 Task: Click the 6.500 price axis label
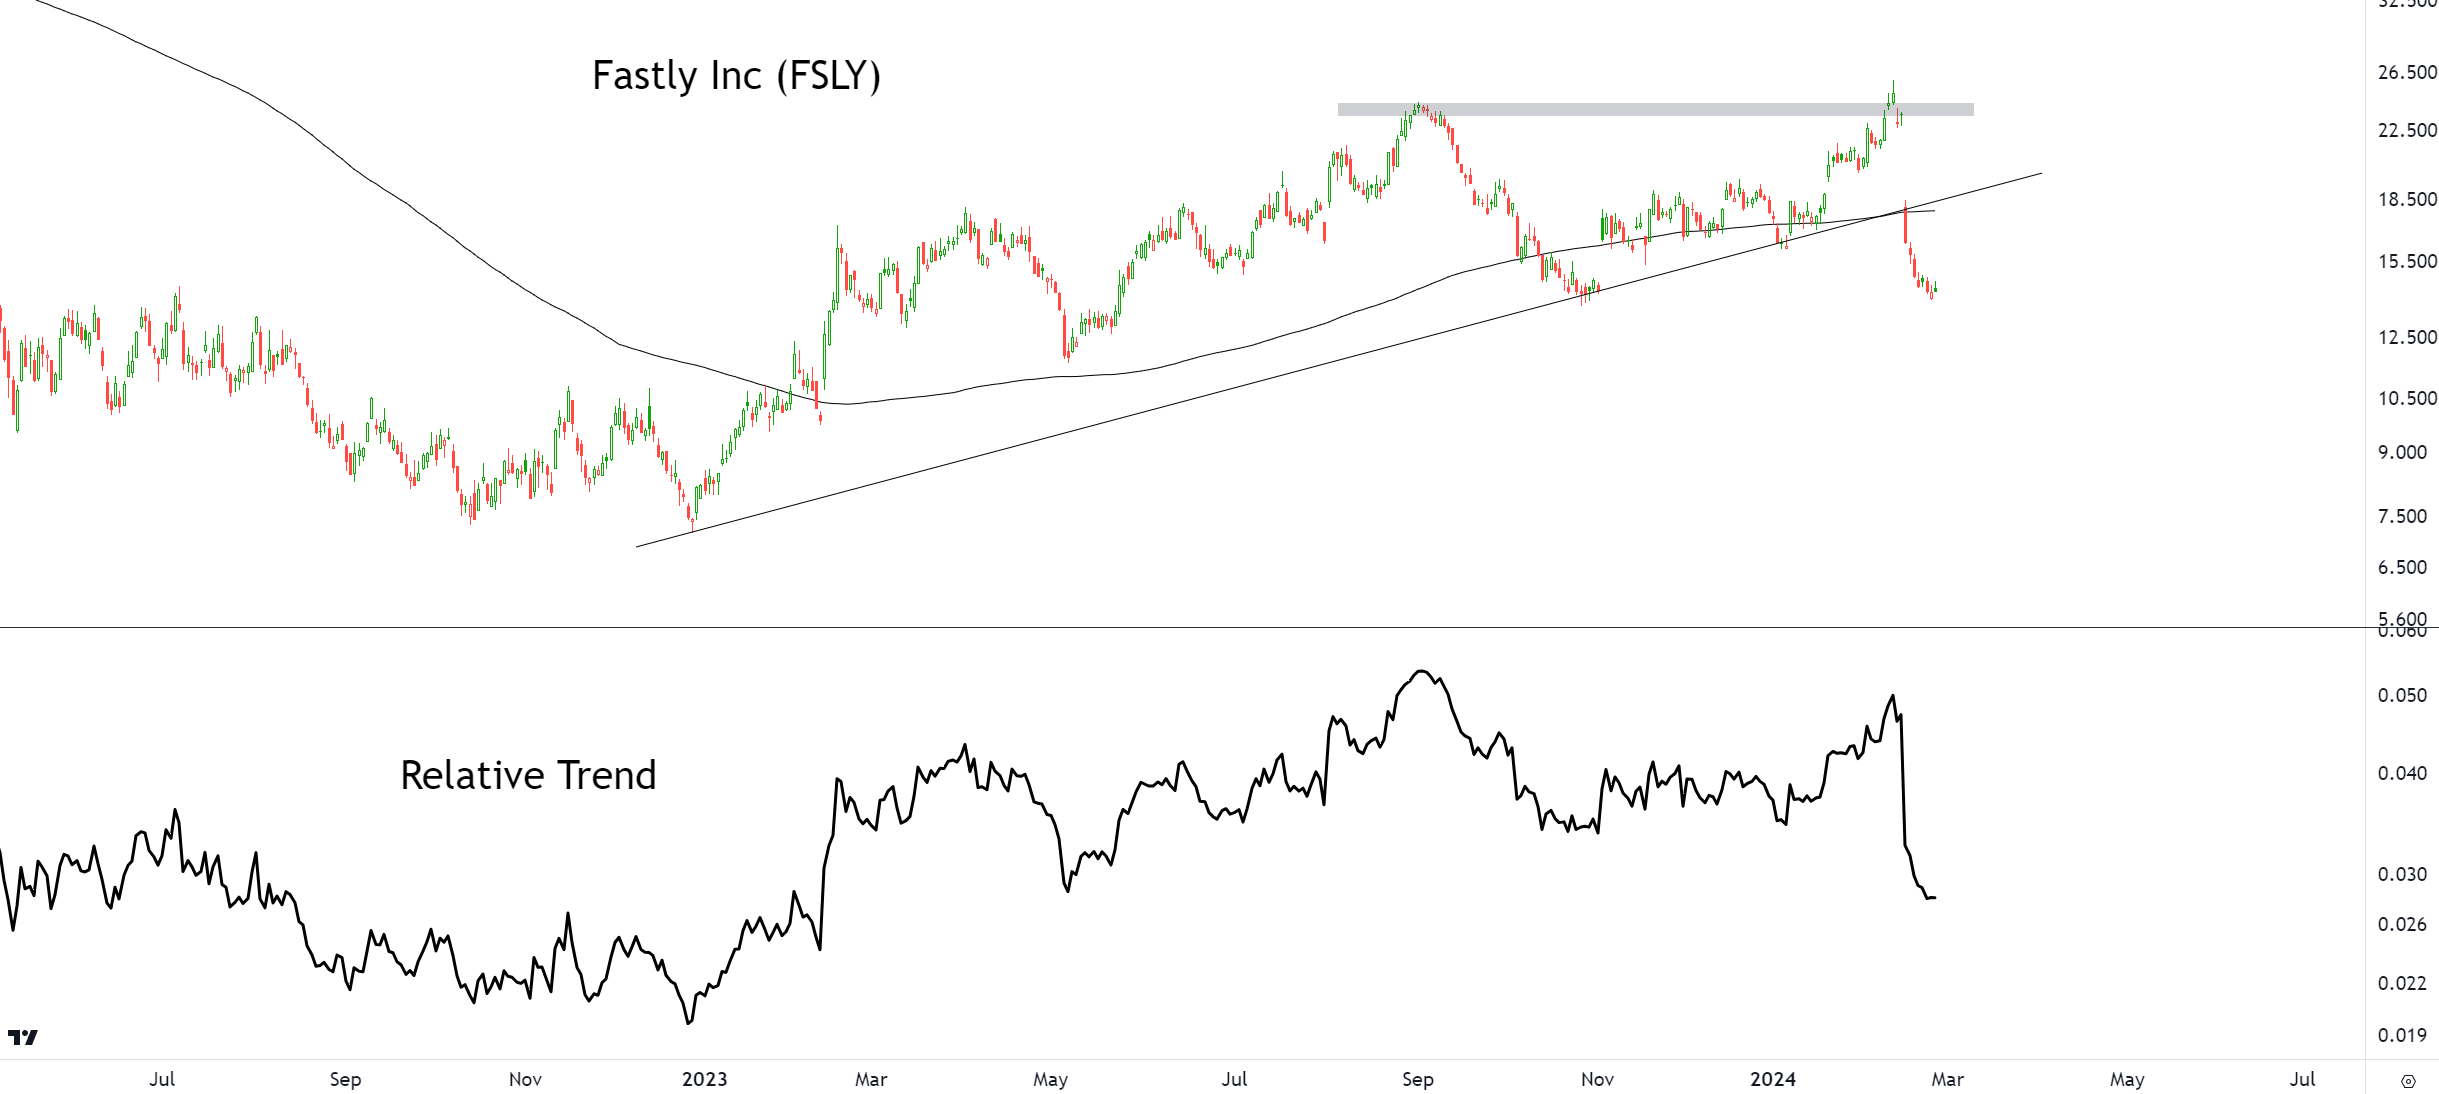(2402, 567)
